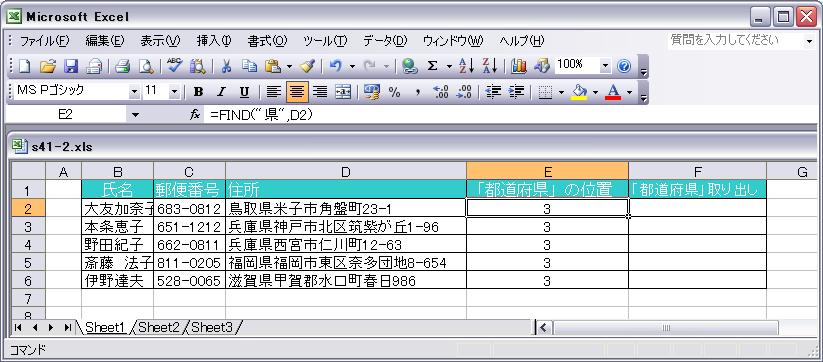The height and width of the screenshot is (362, 823).
Task: Expand the font size dropdown
Action: tap(175, 92)
